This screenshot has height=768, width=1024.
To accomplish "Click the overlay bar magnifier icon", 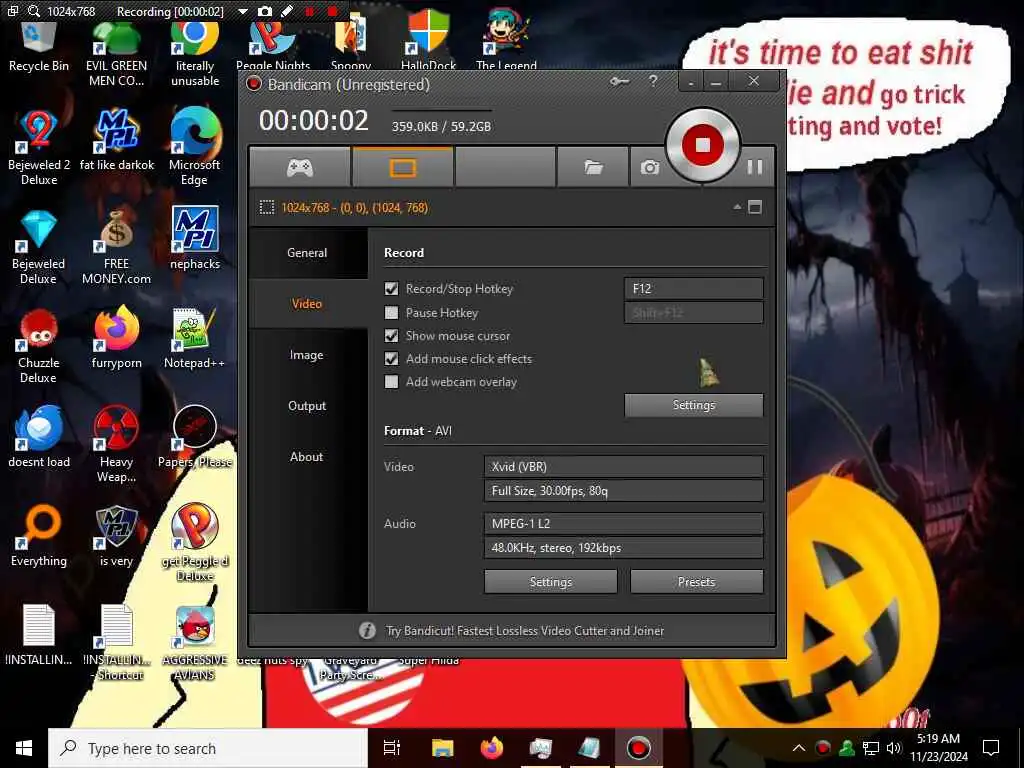I will point(34,11).
